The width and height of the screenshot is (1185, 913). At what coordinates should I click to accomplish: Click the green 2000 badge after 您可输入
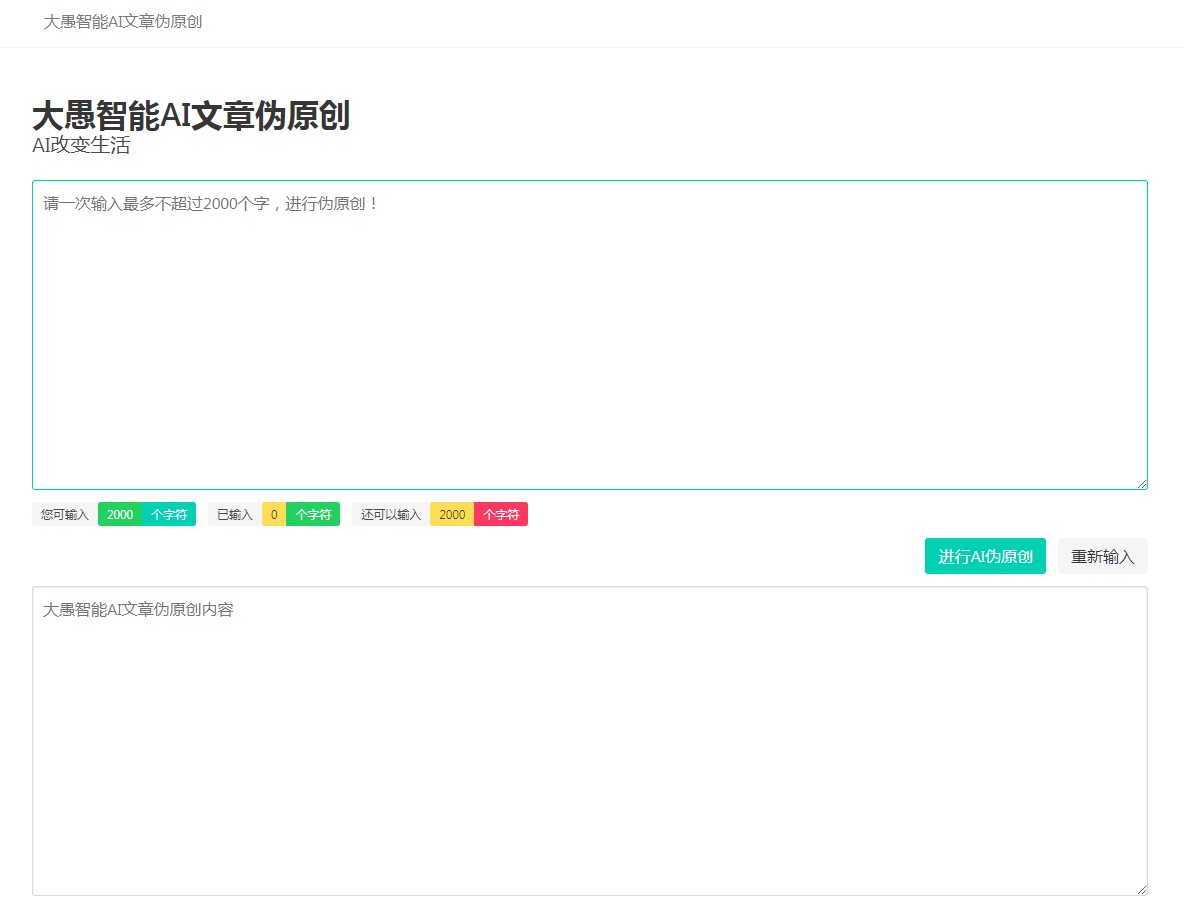(x=119, y=514)
